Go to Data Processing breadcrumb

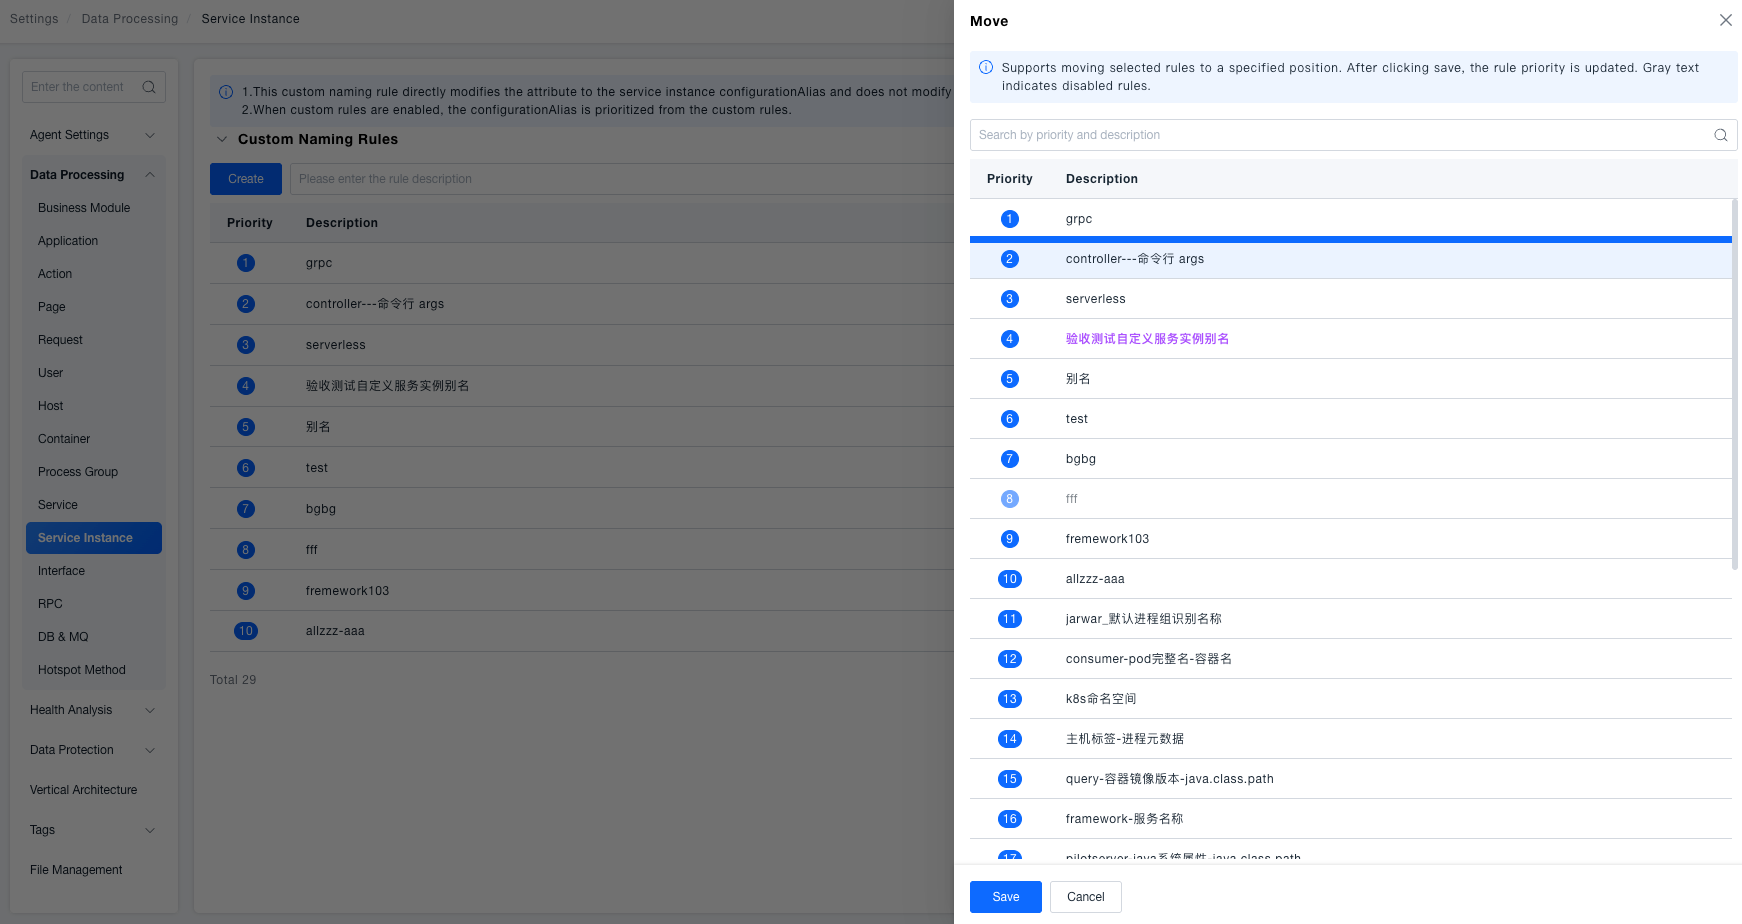point(130,19)
